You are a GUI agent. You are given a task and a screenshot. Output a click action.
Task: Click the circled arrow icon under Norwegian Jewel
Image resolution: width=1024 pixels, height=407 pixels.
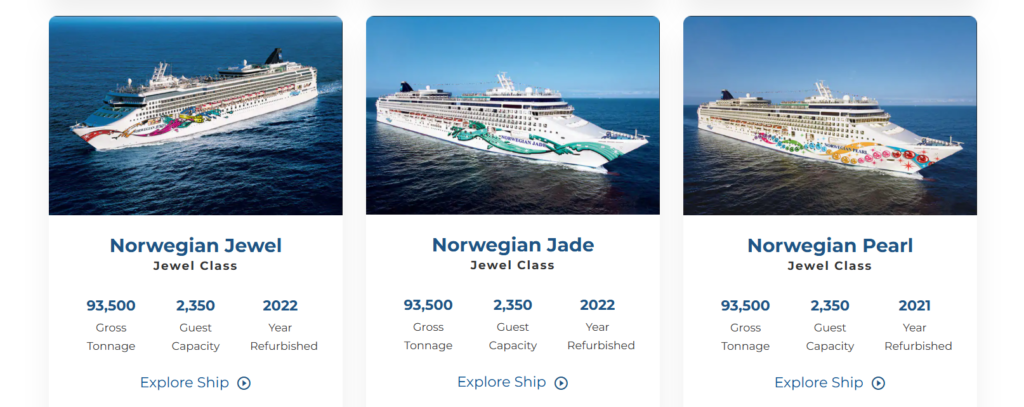244,383
